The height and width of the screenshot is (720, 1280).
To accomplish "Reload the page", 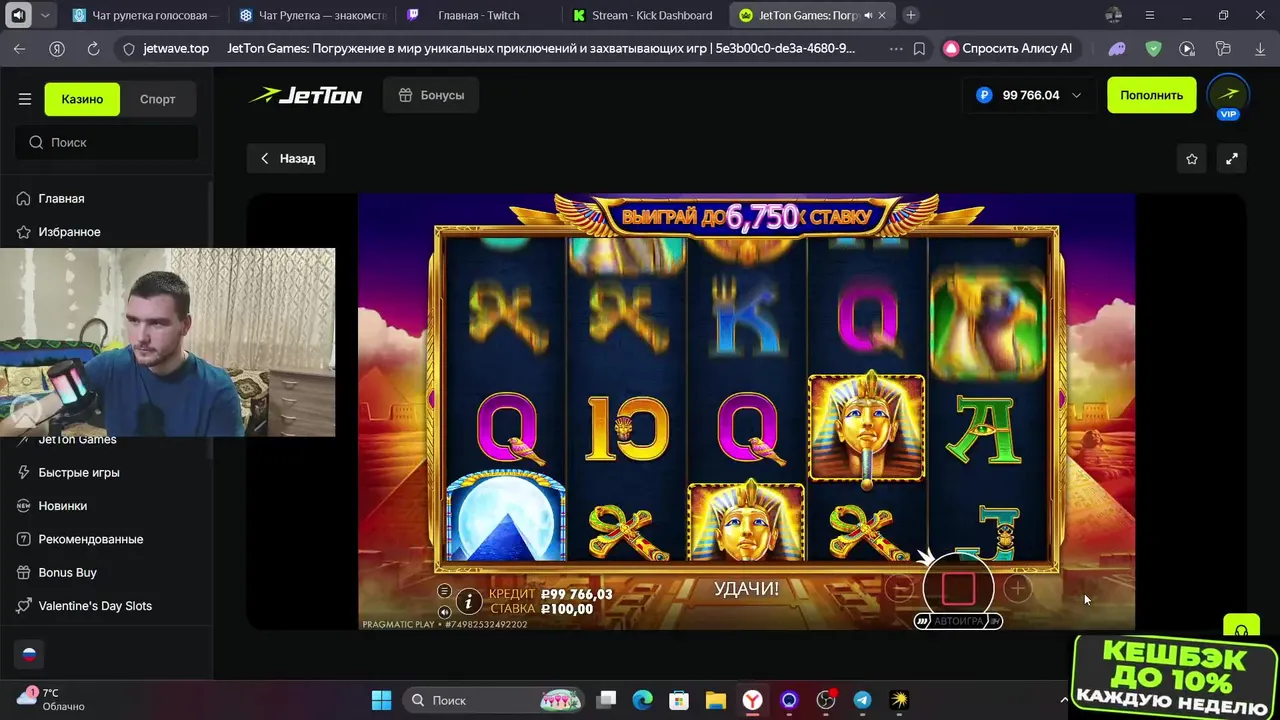I will point(93,48).
